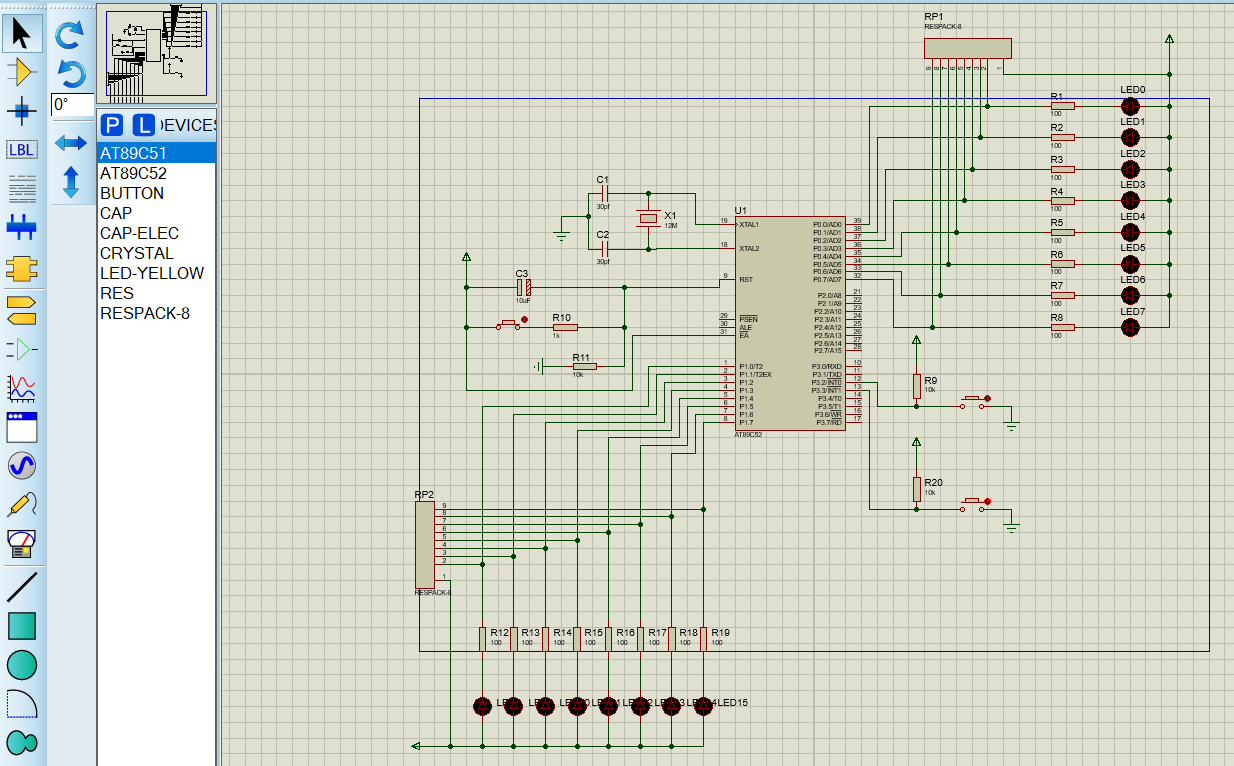Select the Buses mode tool
The height and width of the screenshot is (766, 1234).
click(x=22, y=226)
